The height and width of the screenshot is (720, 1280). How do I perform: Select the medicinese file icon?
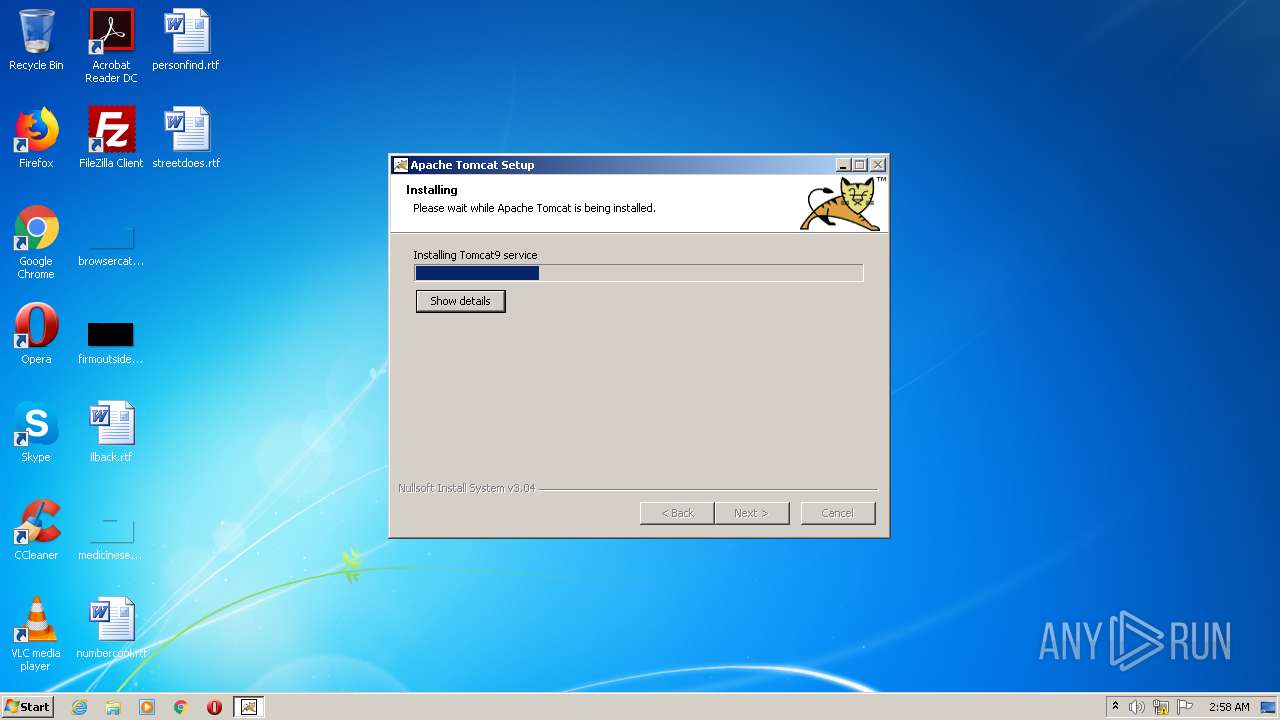point(111,537)
